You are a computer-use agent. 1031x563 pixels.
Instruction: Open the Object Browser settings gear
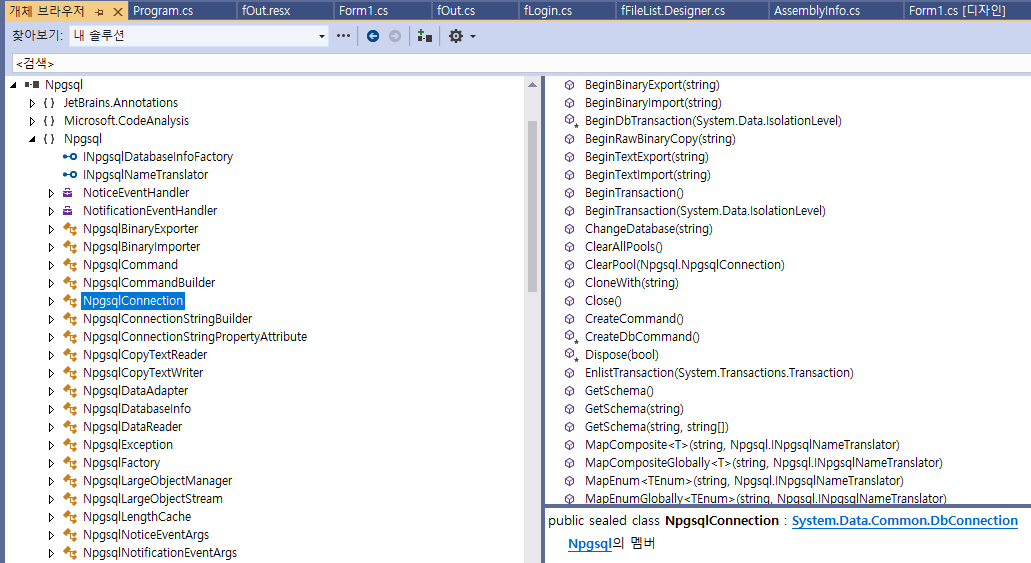[x=456, y=36]
